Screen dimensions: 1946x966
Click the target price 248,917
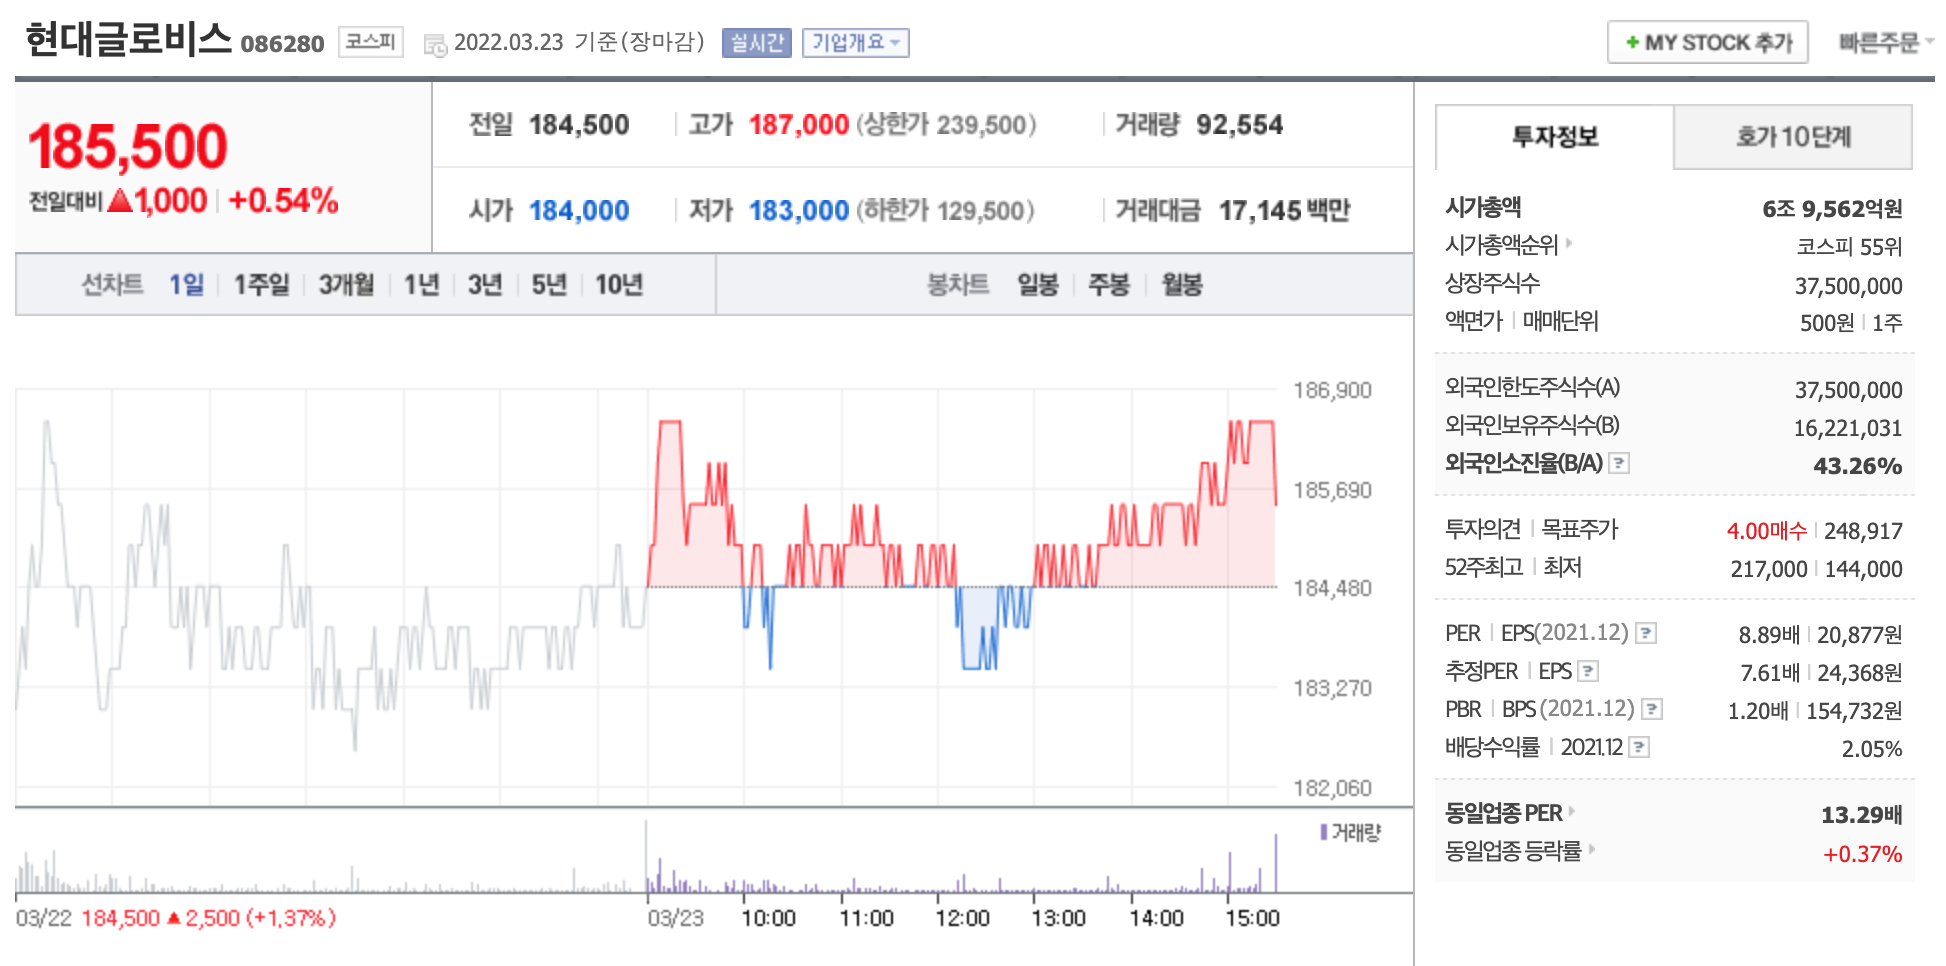tap(1863, 531)
